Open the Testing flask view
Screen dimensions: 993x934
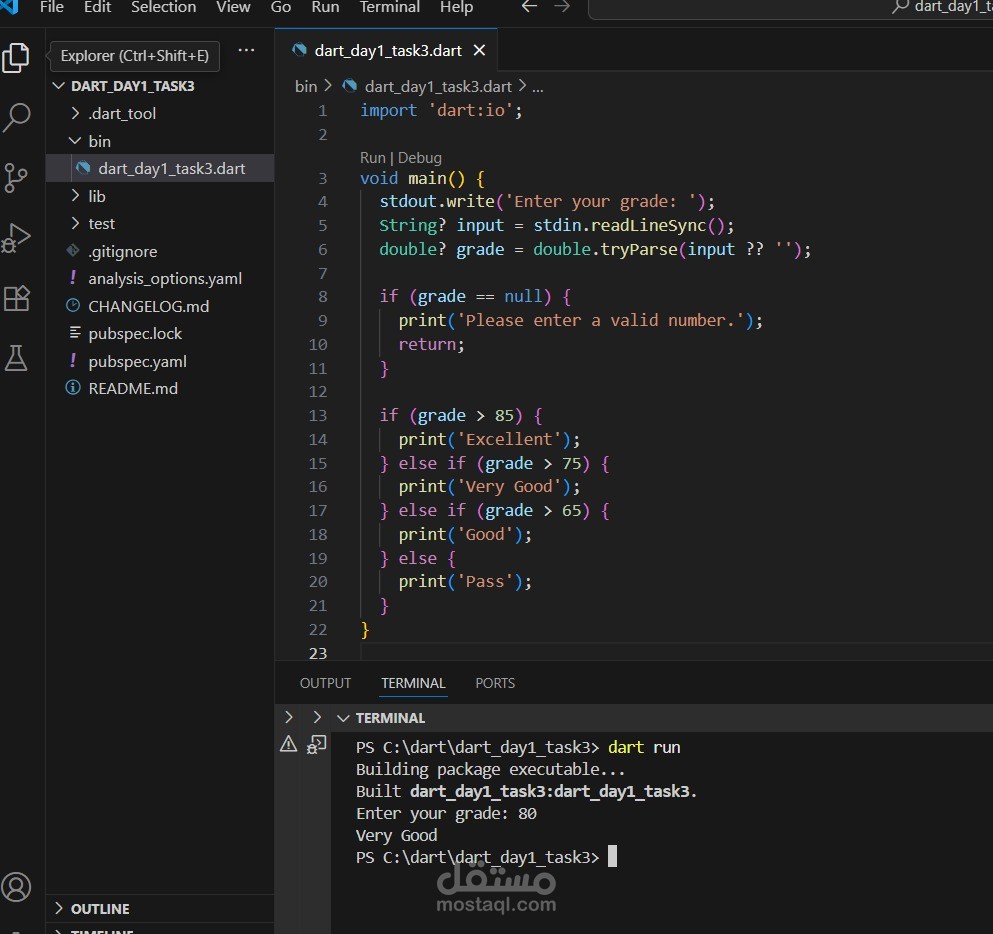coord(16,358)
